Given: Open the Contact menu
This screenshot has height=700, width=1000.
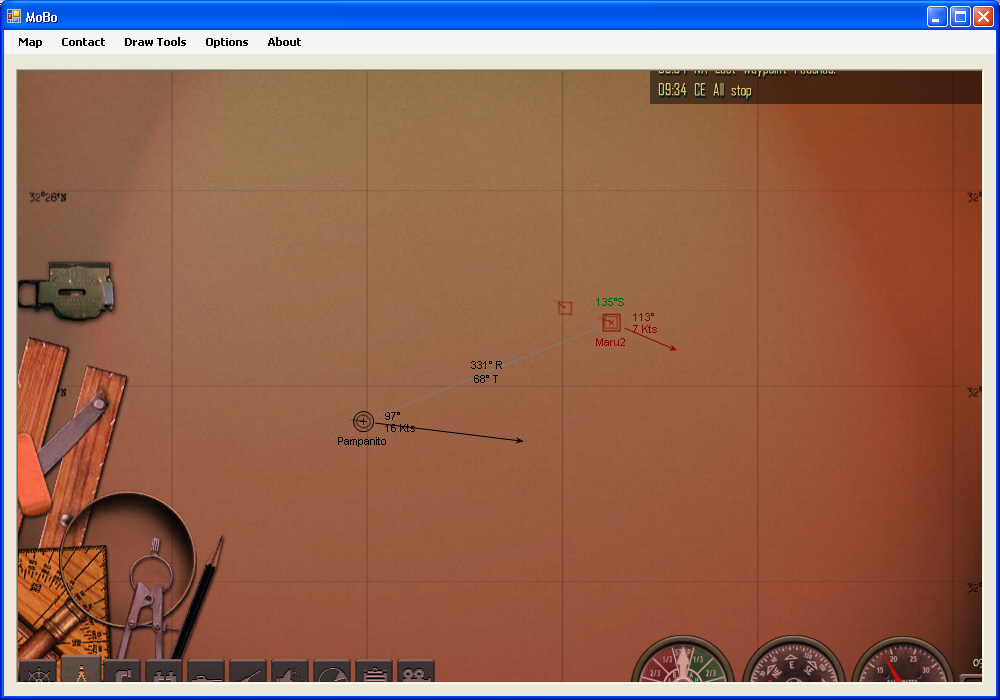Looking at the screenshot, I should (x=83, y=42).
